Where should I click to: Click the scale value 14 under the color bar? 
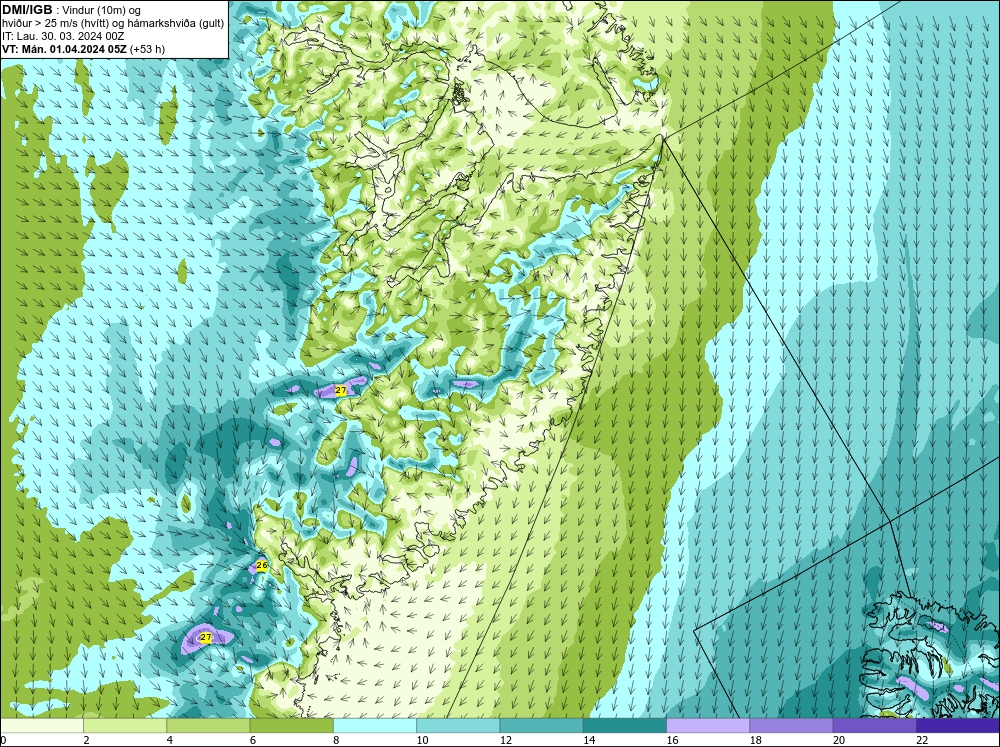point(589,740)
